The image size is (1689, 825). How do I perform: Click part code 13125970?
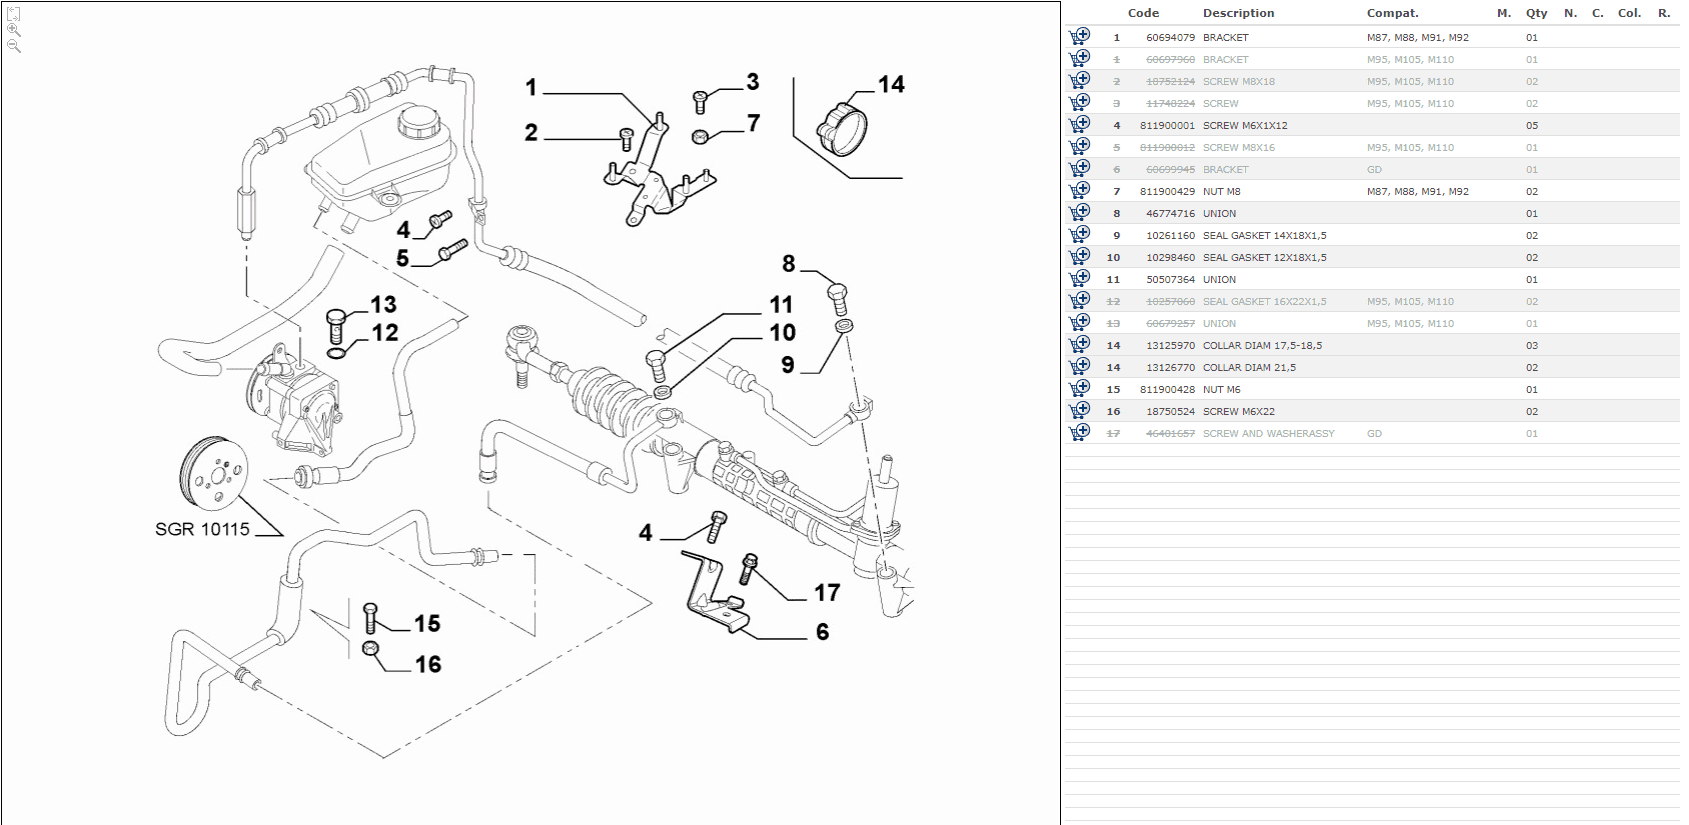point(1170,345)
